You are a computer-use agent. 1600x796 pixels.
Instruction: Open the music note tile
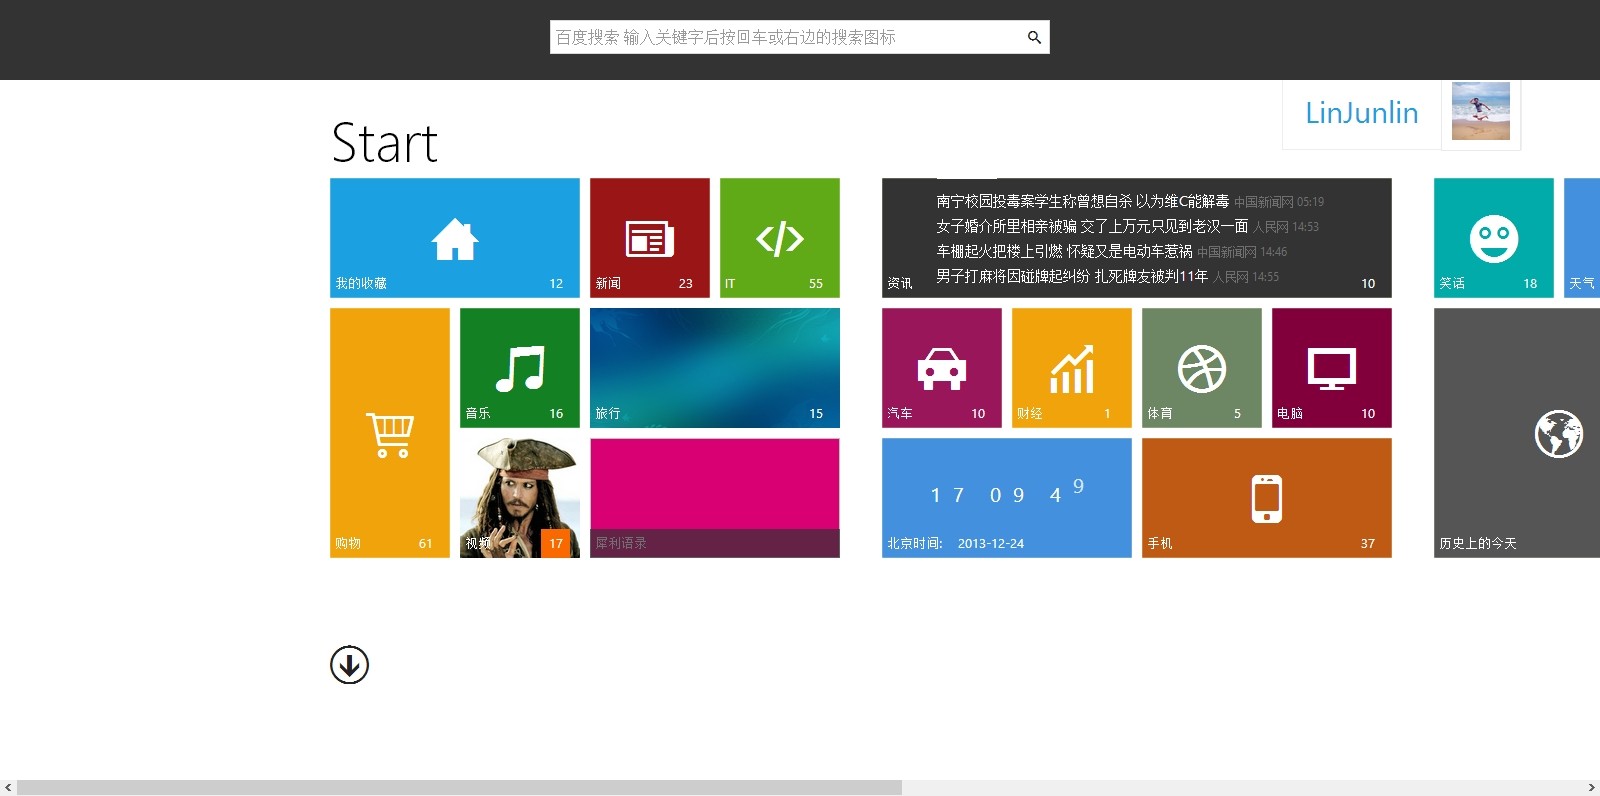pos(519,368)
